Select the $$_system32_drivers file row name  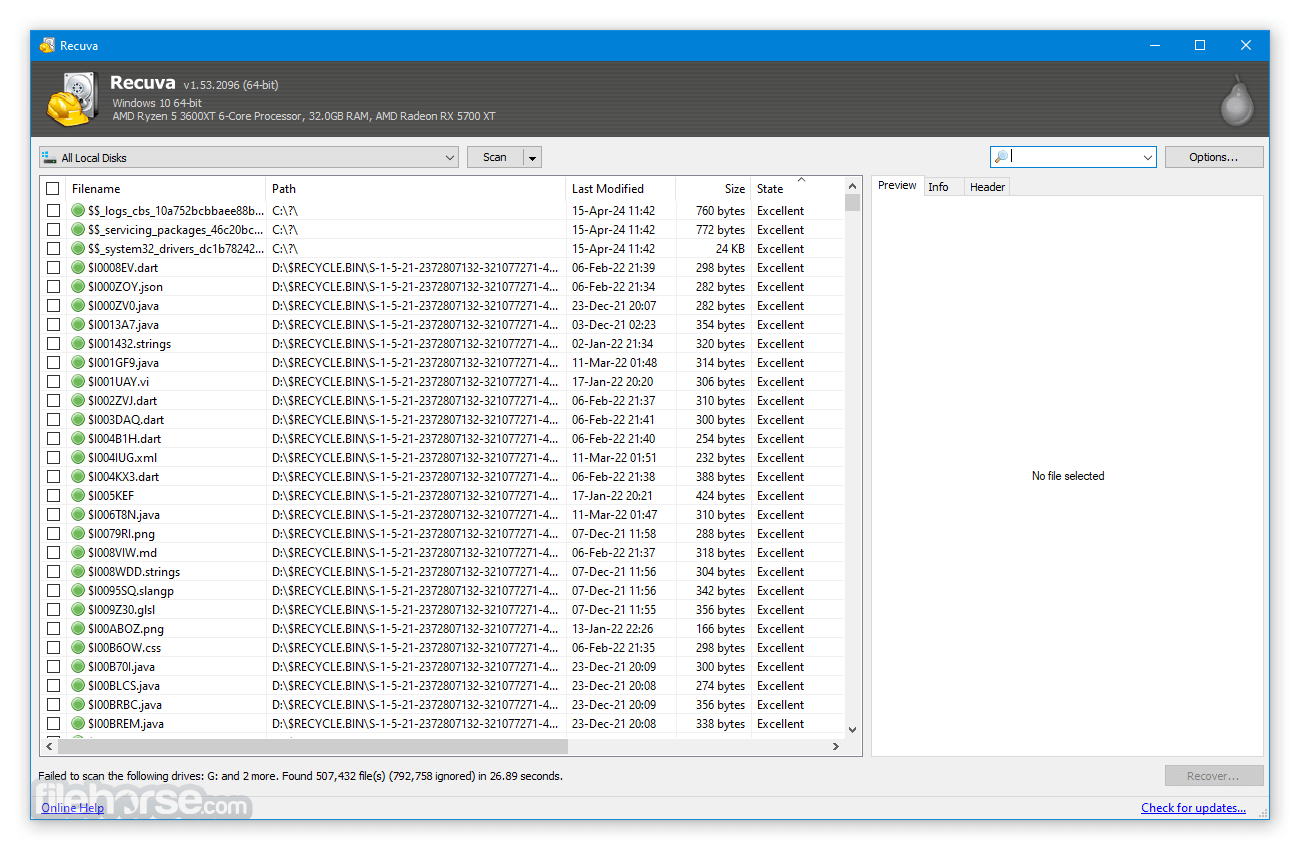[x=175, y=249]
